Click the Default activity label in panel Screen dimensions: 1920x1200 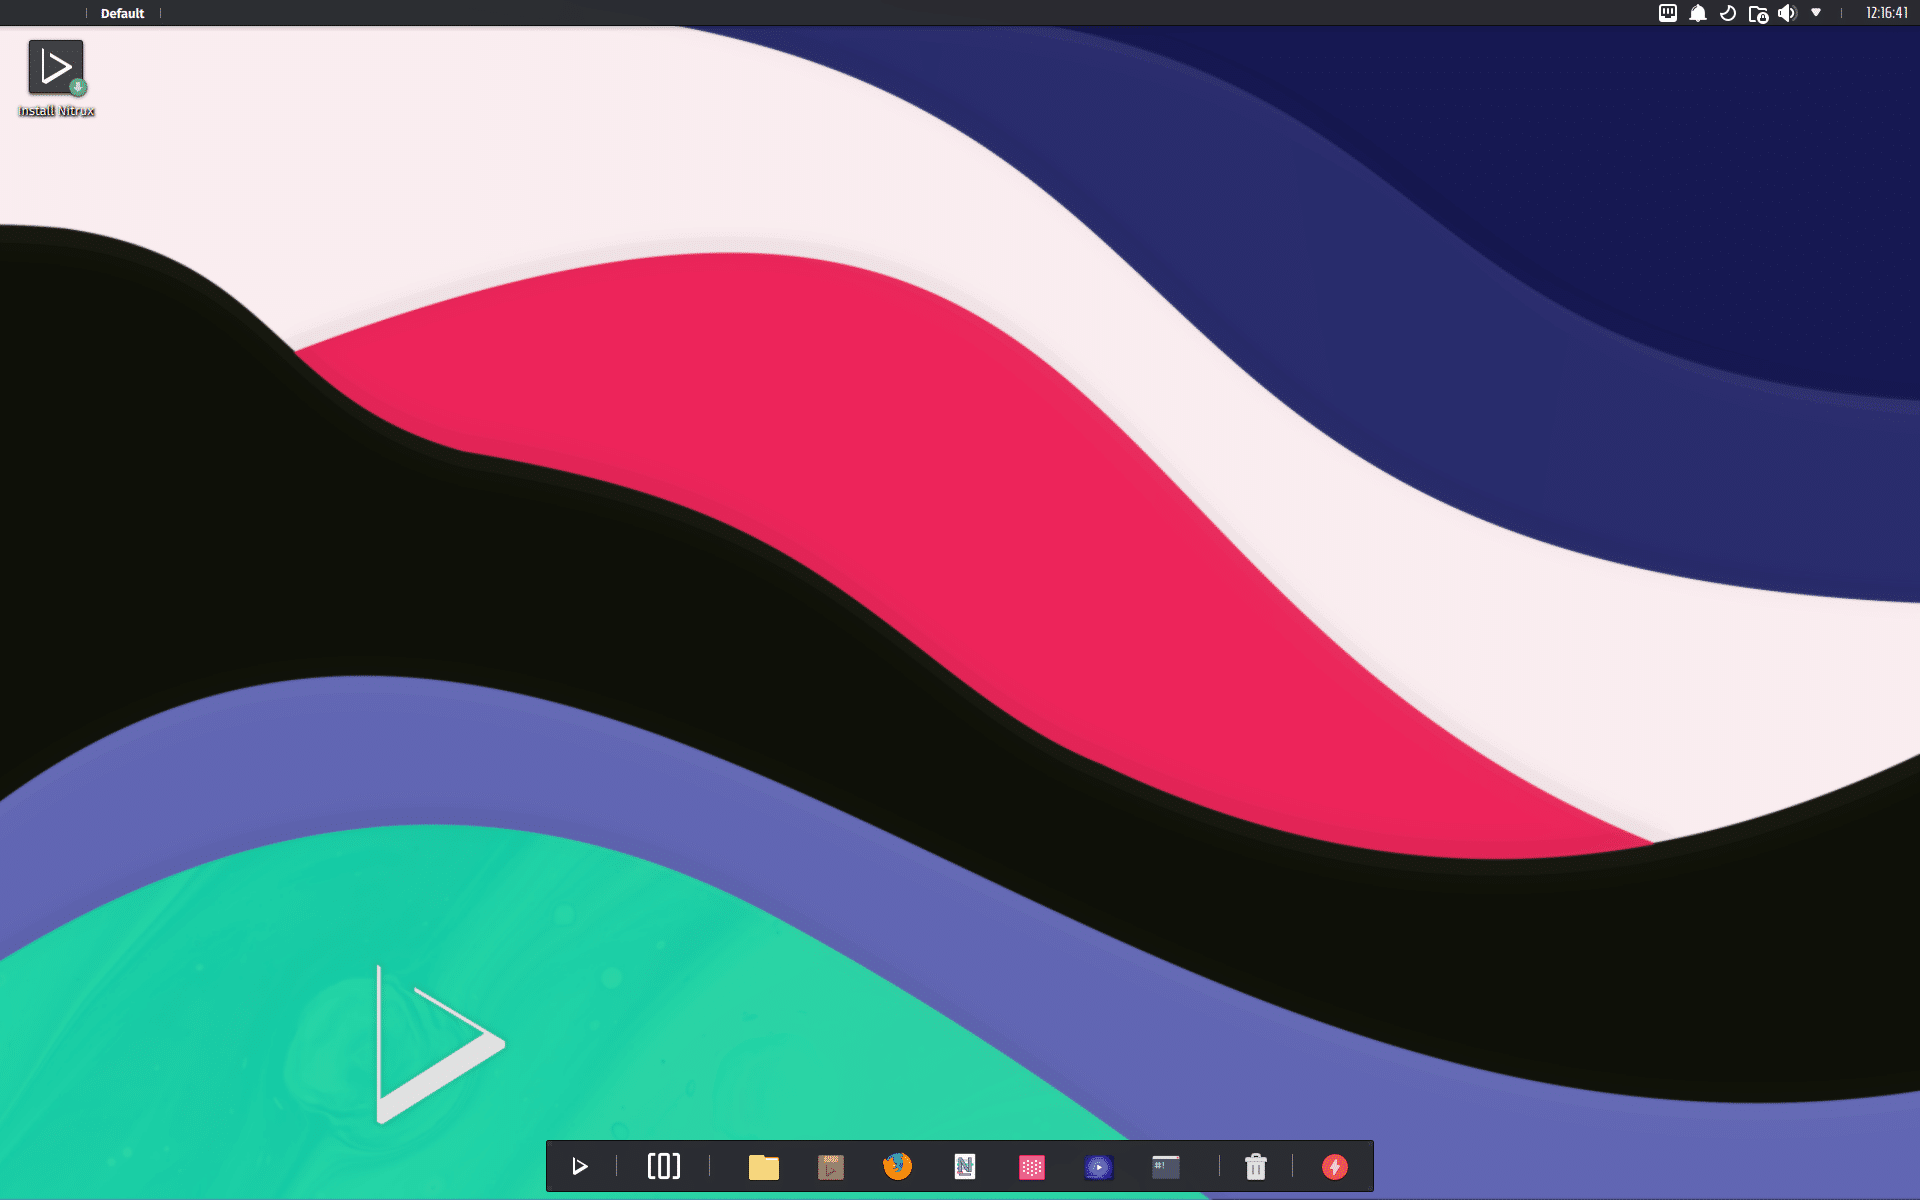point(122,13)
